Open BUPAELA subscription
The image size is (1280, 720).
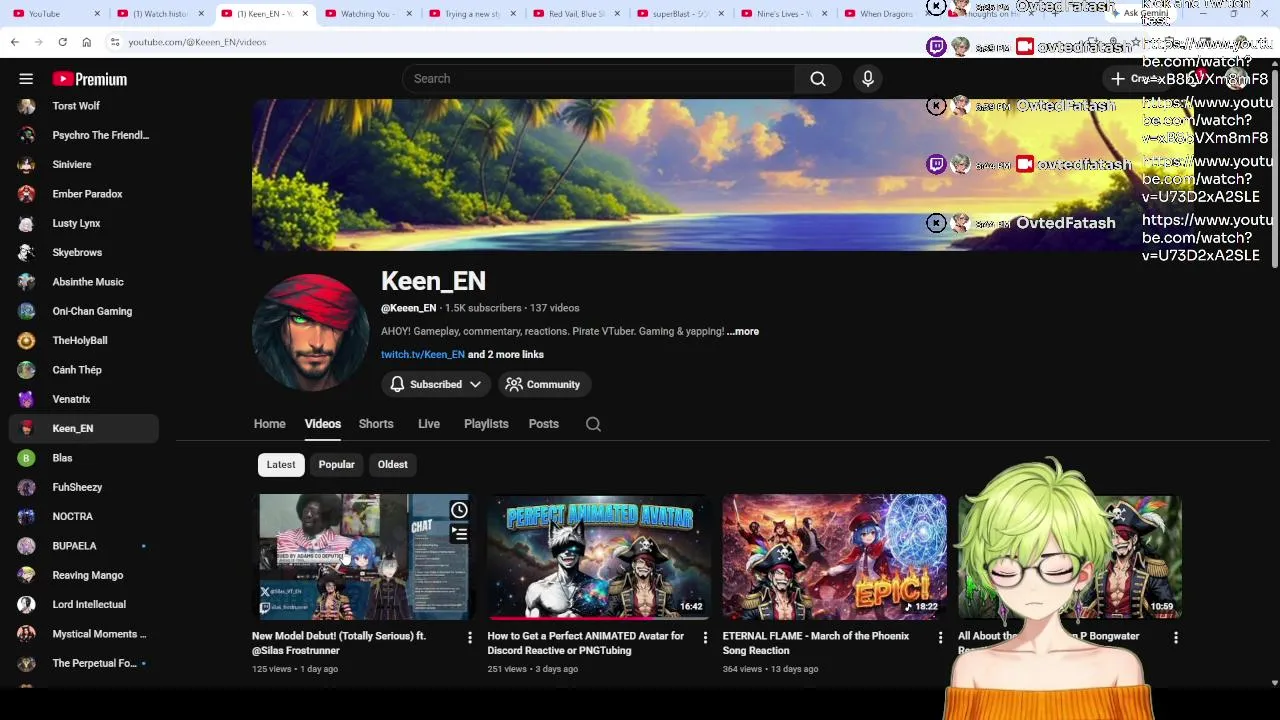coord(84,546)
